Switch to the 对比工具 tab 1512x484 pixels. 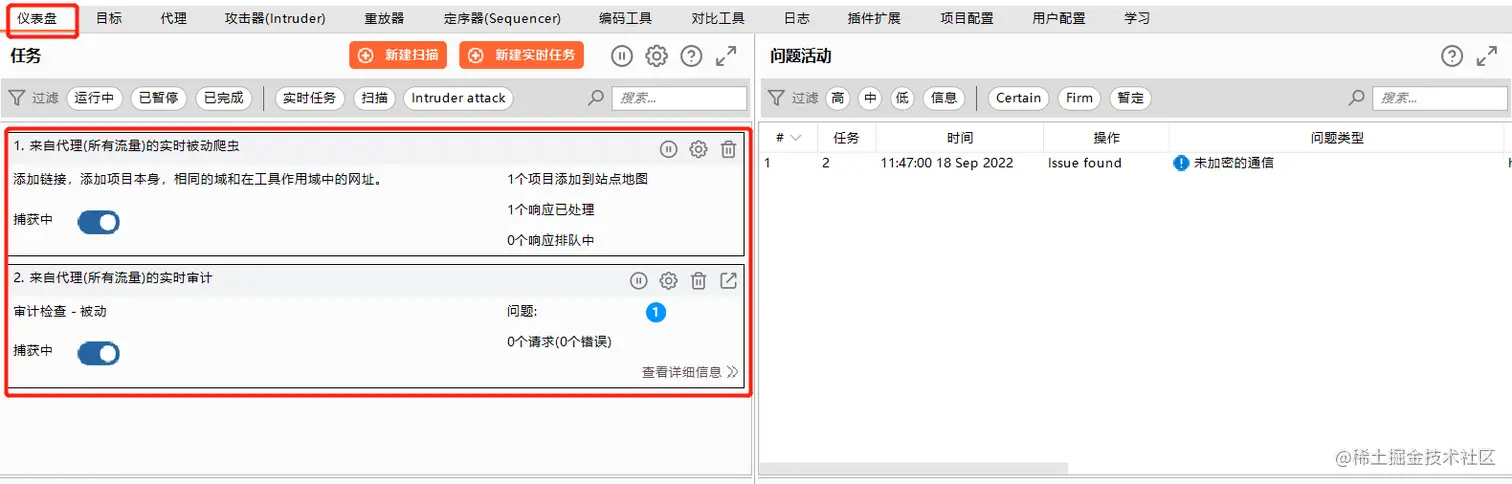click(x=718, y=19)
